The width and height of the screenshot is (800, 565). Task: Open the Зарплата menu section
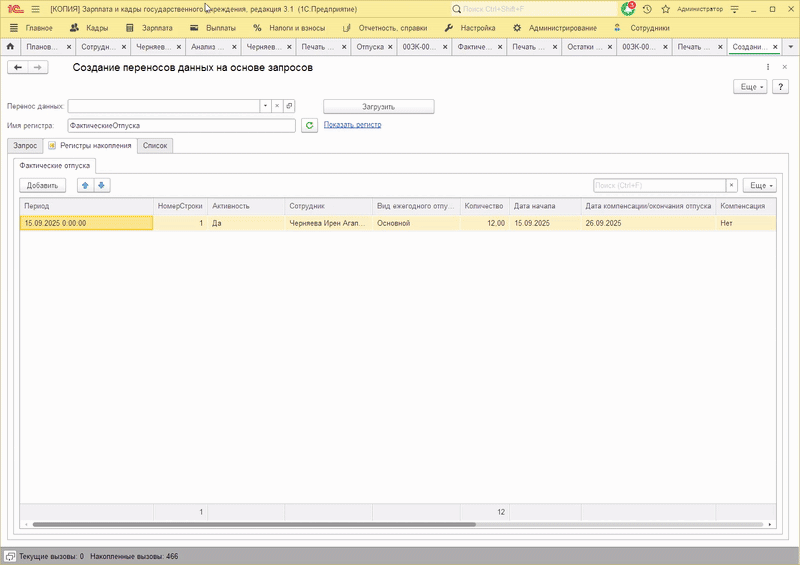(149, 28)
